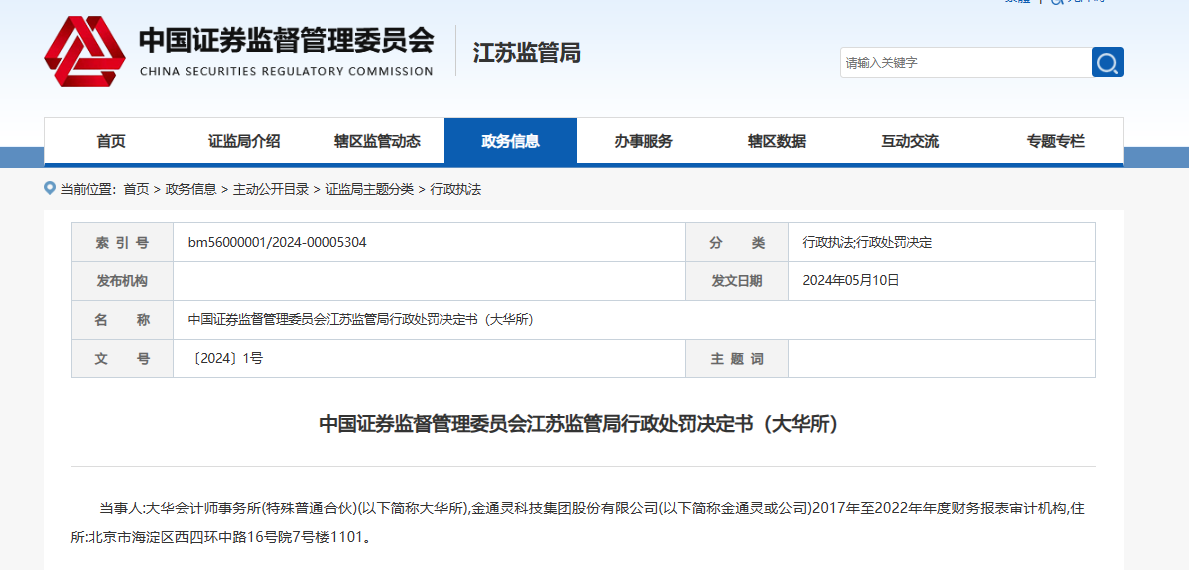Open 证监局主题分类 breadcrumb link
Image resolution: width=1189 pixels, height=570 pixels.
pyautogui.click(x=370, y=189)
